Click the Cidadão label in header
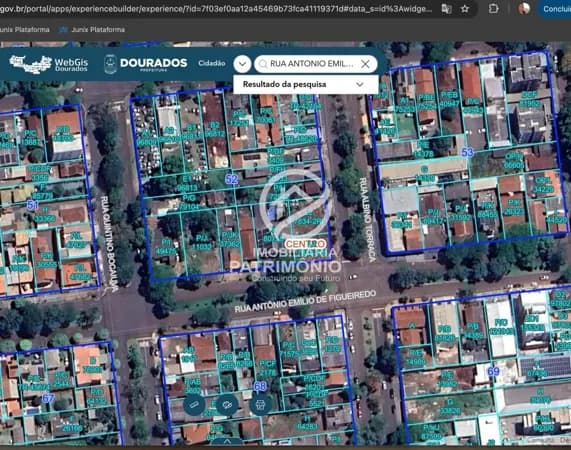 click(x=212, y=63)
